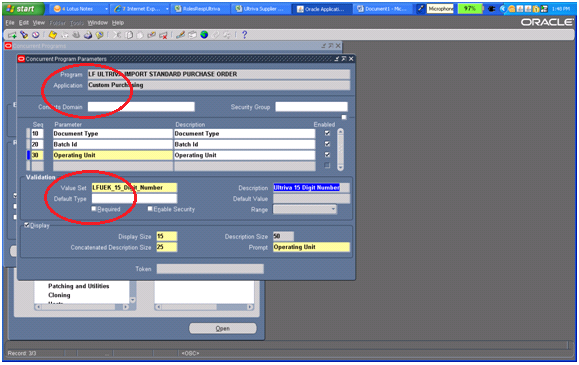Image resolution: width=579 pixels, height=365 pixels.
Task: Click the Translations globe icon
Action: 204,35
